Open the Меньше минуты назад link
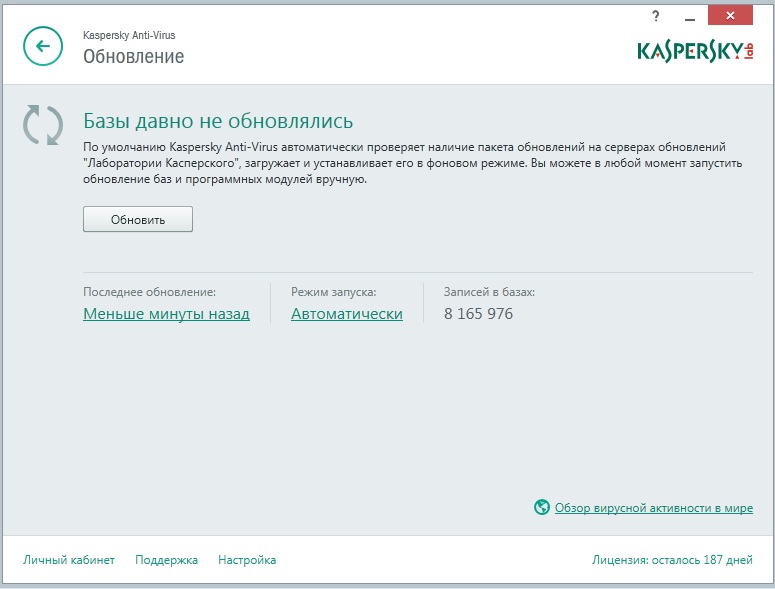The width and height of the screenshot is (775, 589). click(x=166, y=314)
